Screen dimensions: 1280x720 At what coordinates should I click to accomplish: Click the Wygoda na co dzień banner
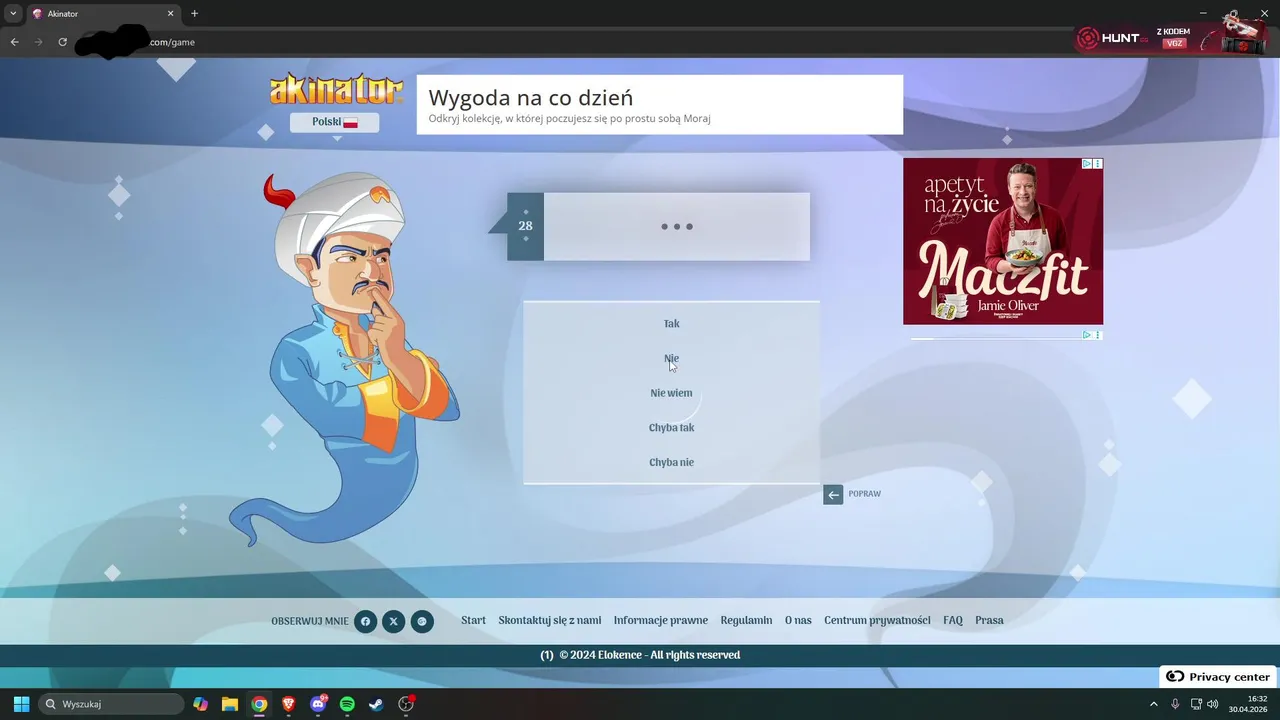[x=660, y=104]
